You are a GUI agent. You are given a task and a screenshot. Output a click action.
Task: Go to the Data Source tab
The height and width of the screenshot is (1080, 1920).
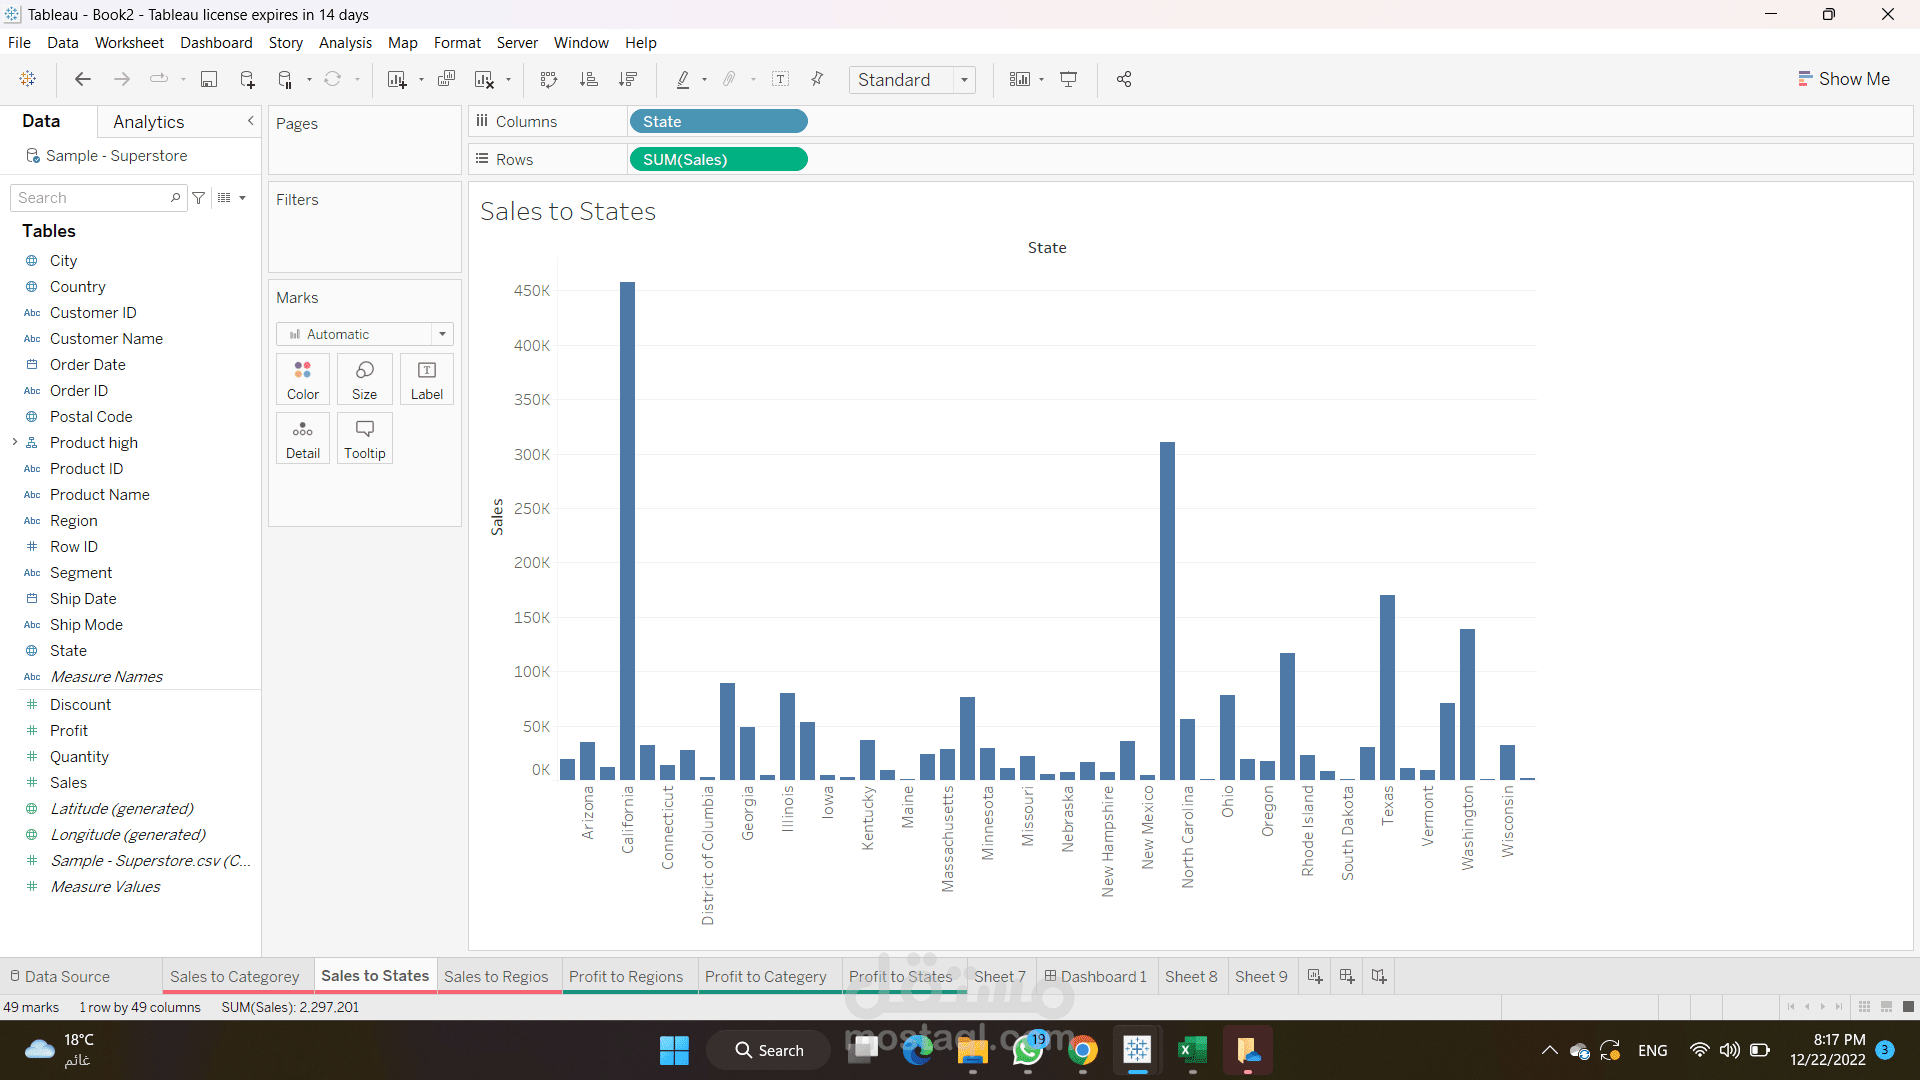pos(59,976)
